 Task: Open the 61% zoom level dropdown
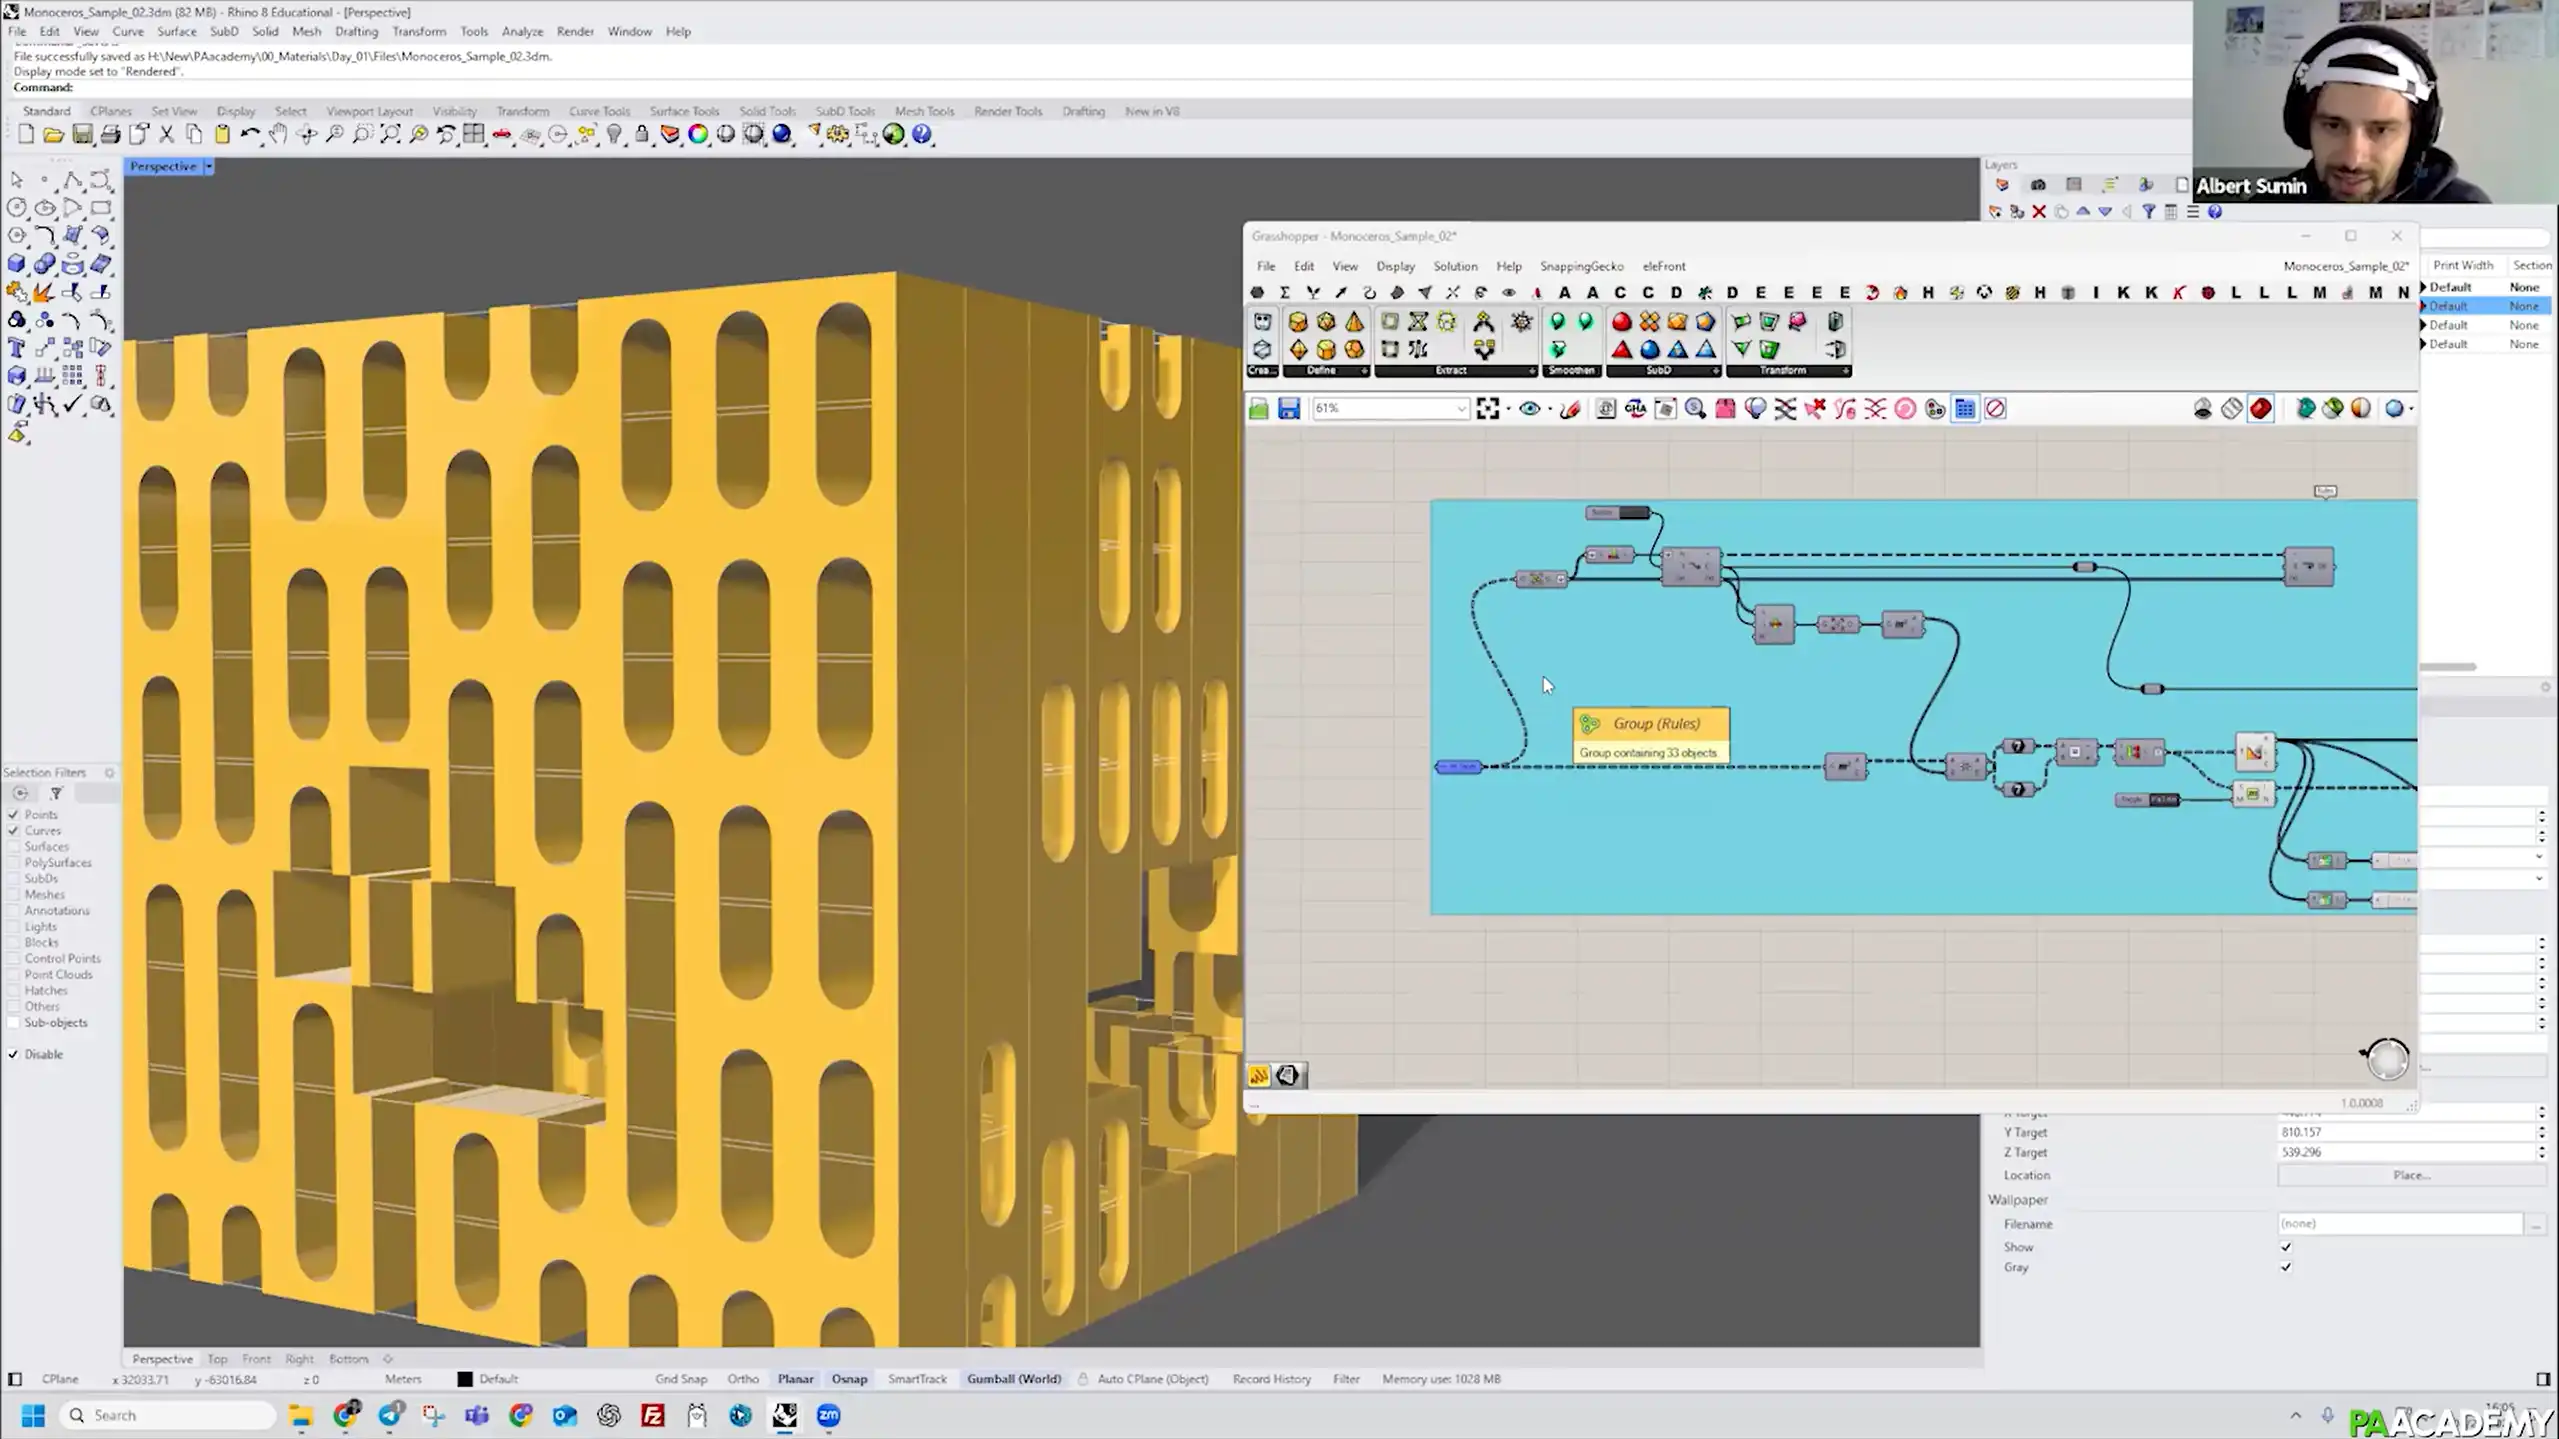[1461, 408]
